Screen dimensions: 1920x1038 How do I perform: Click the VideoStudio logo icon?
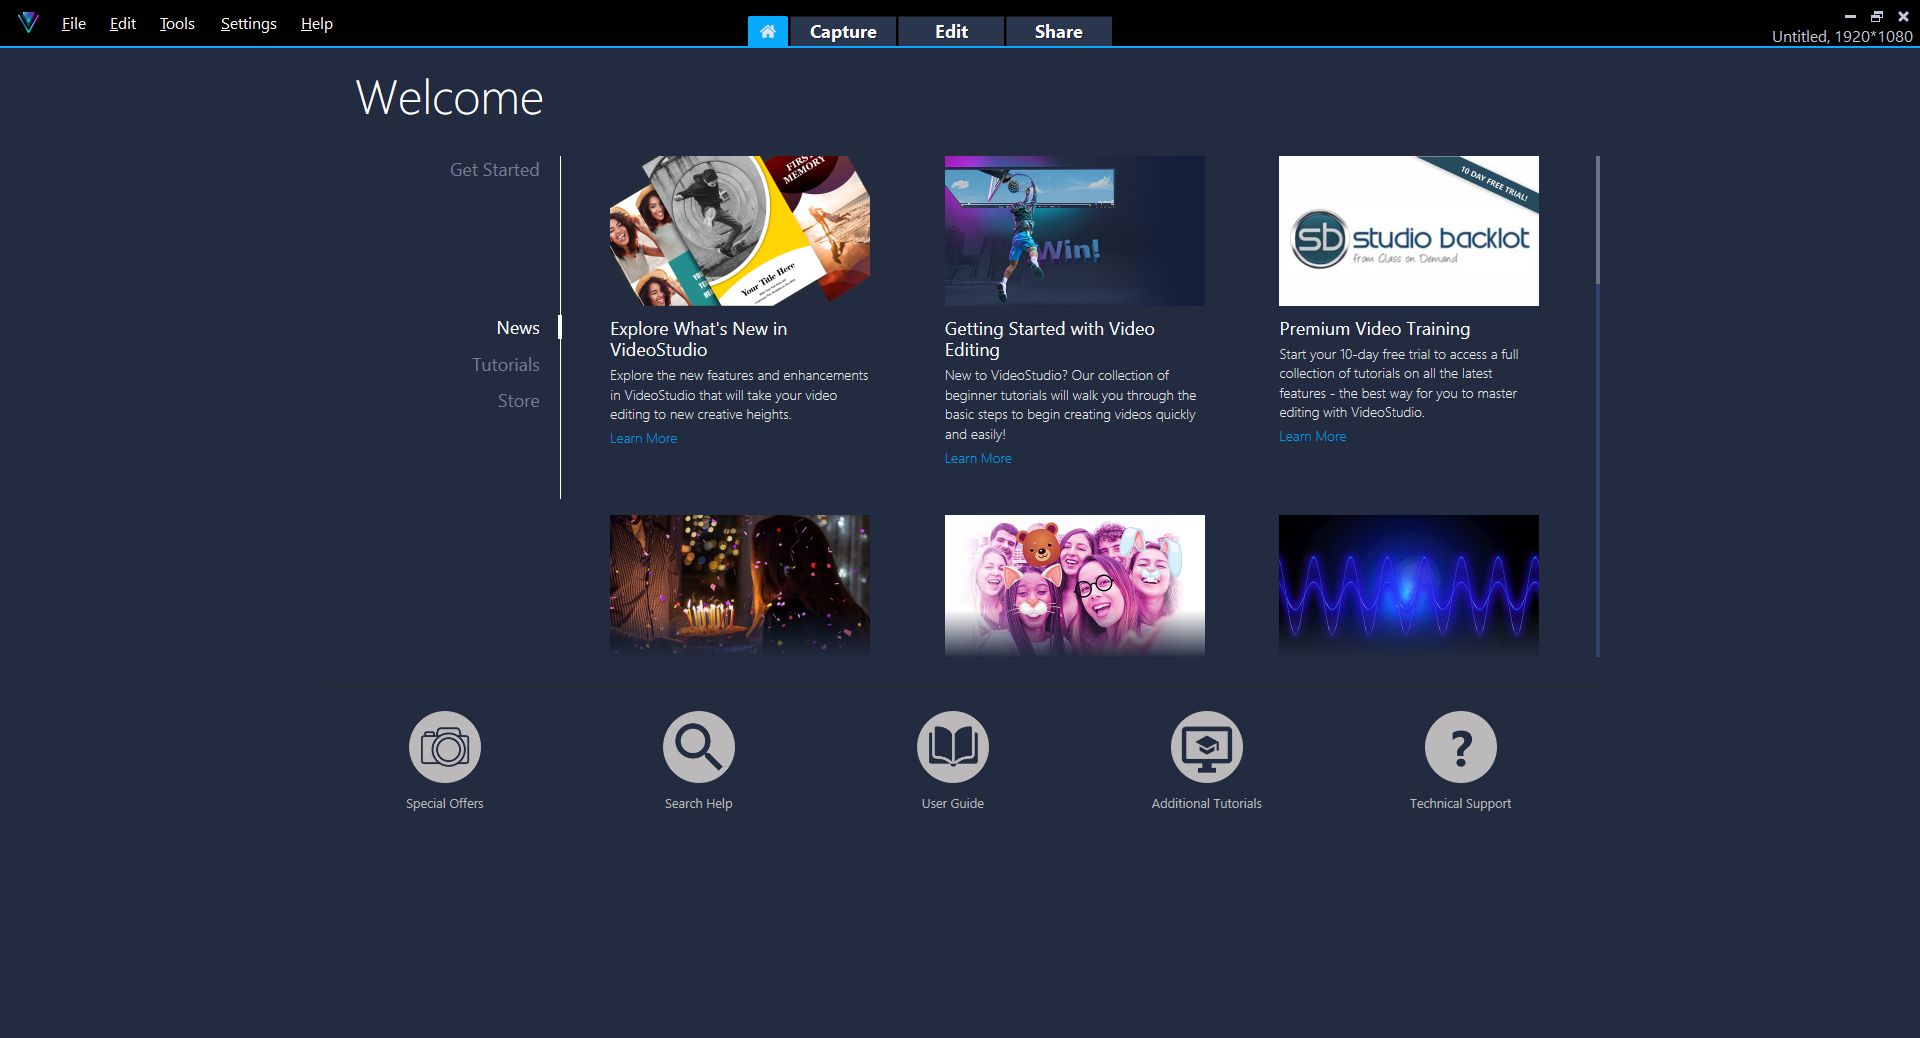point(28,23)
